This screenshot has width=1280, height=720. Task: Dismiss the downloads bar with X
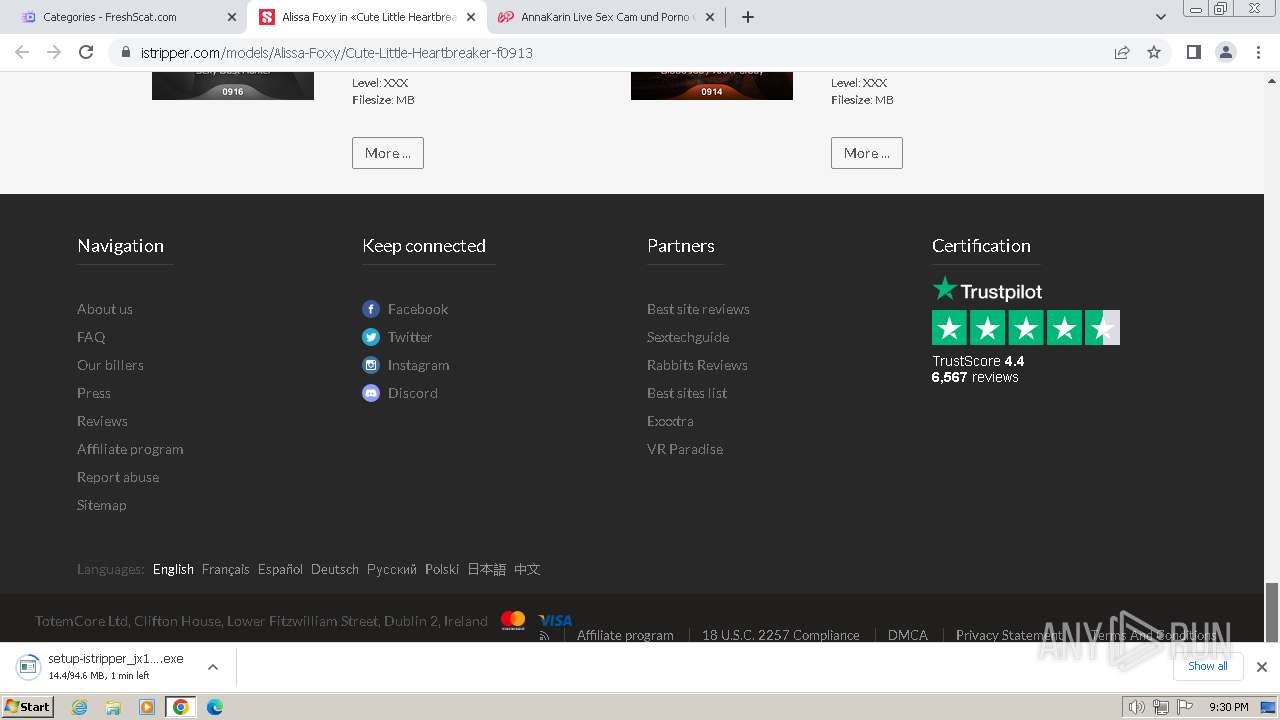[x=1261, y=667]
